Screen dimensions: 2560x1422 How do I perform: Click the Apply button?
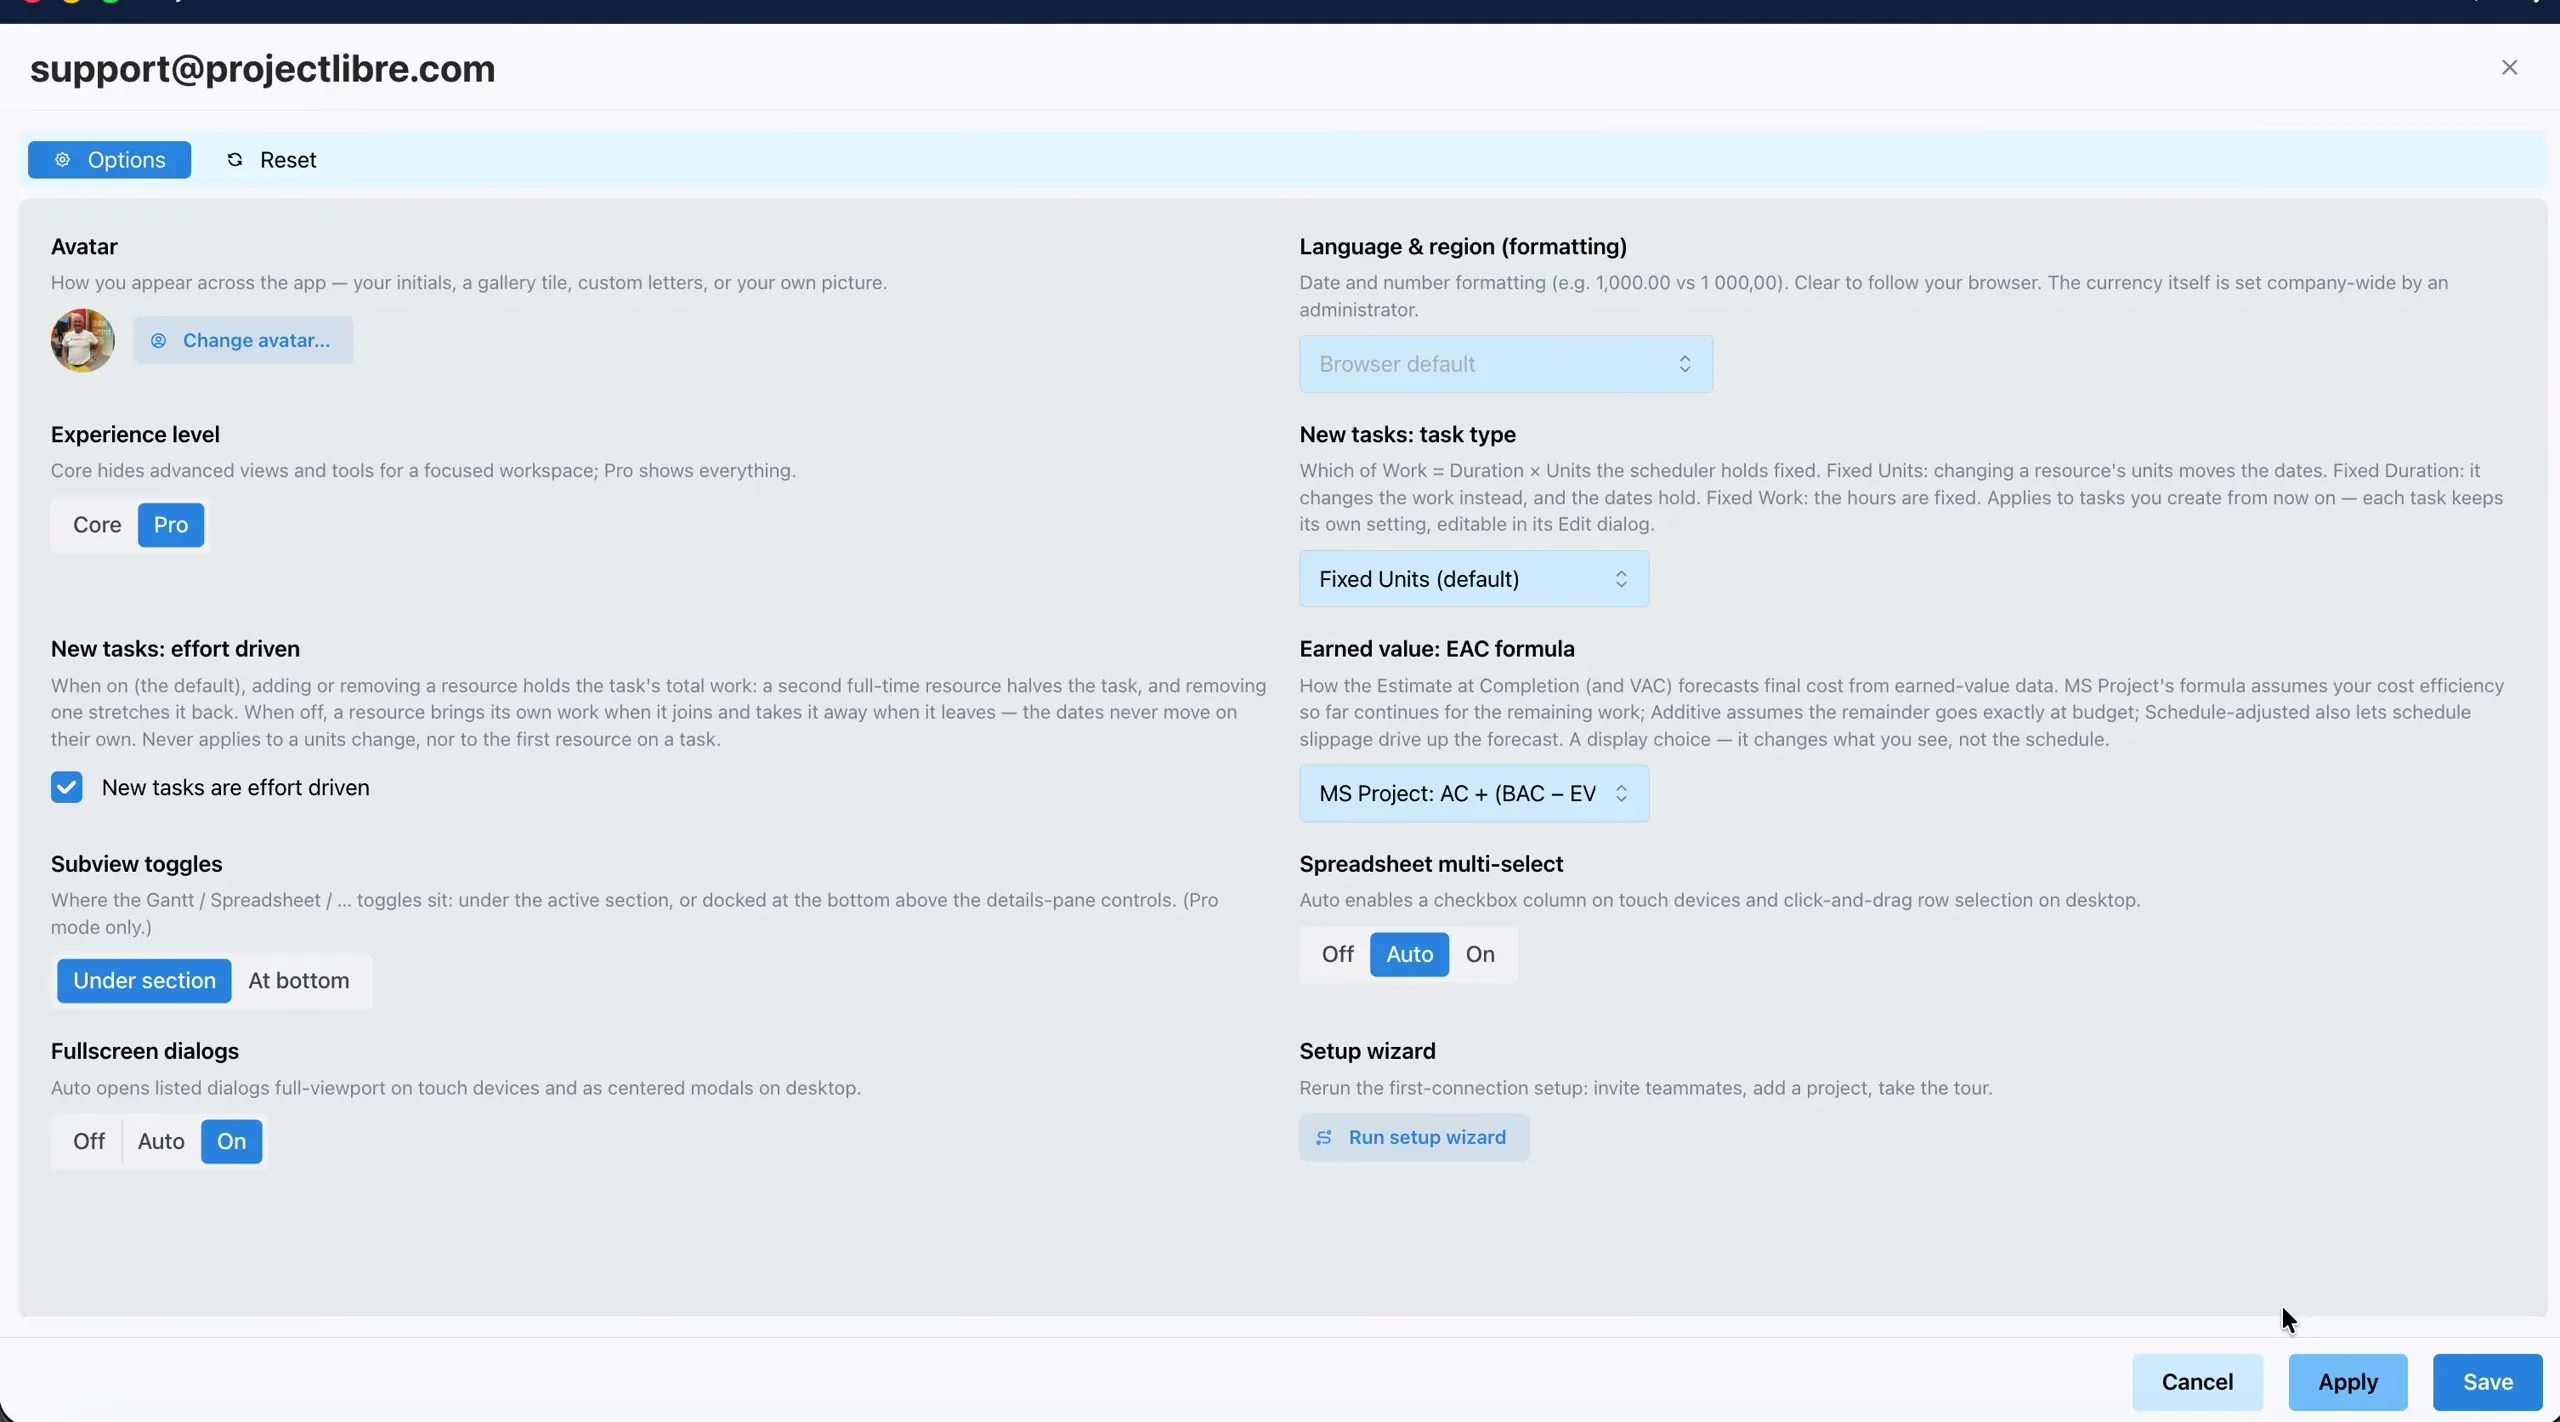pyautogui.click(x=2348, y=1382)
